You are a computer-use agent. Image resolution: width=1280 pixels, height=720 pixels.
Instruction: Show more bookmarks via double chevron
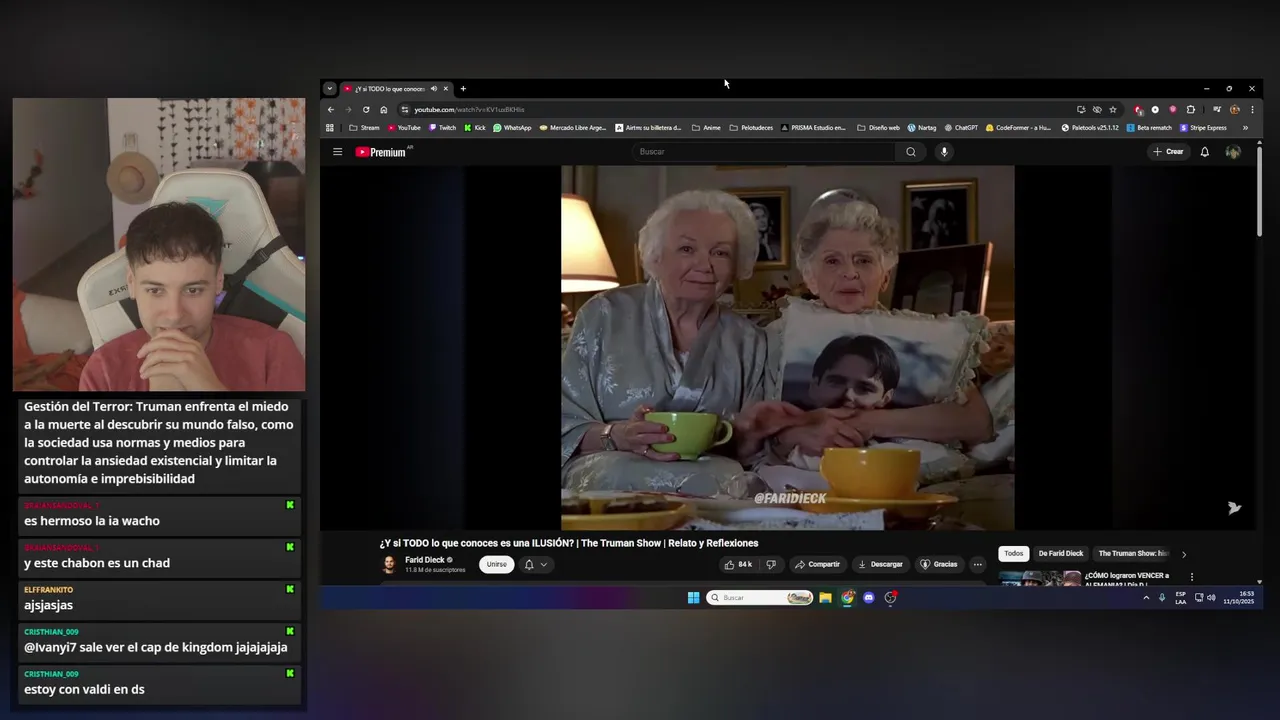point(1245,128)
